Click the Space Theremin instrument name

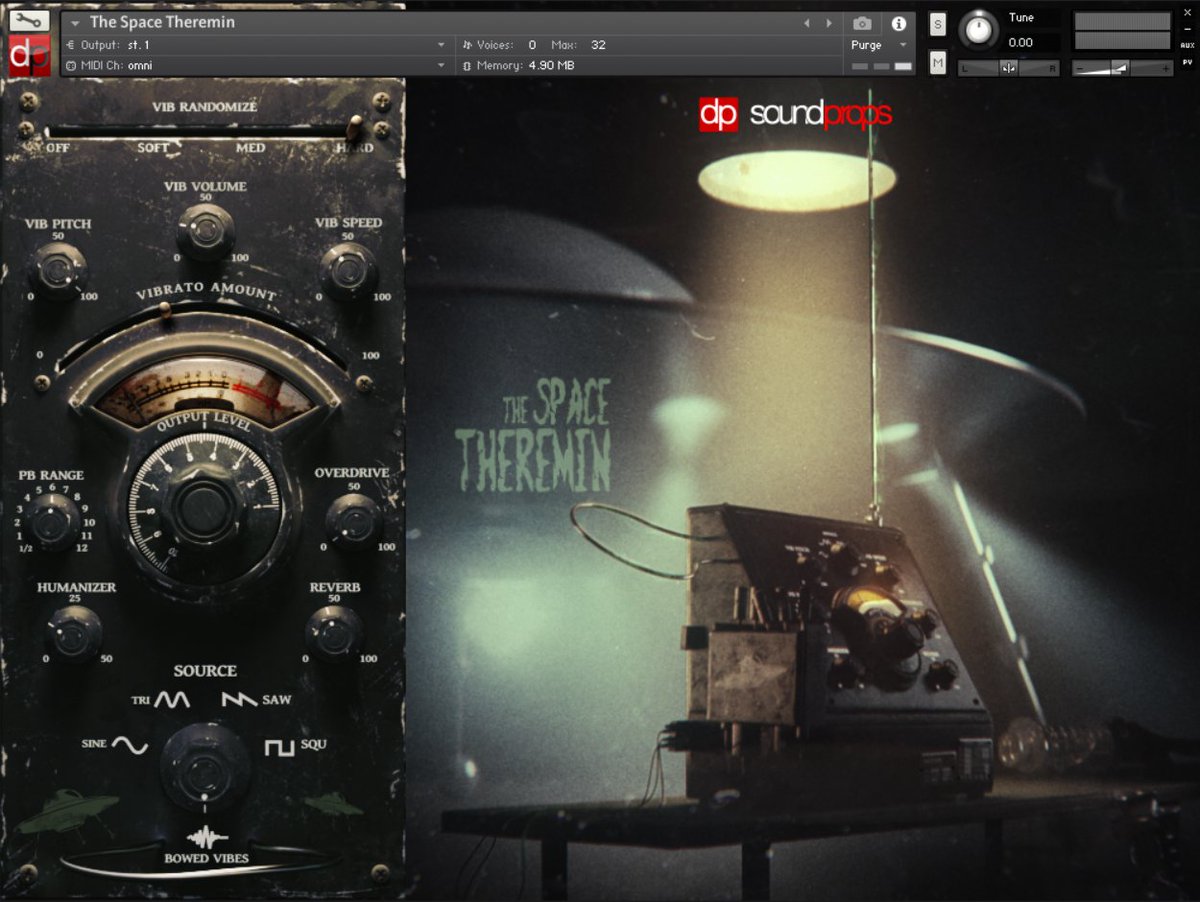pyautogui.click(x=162, y=22)
